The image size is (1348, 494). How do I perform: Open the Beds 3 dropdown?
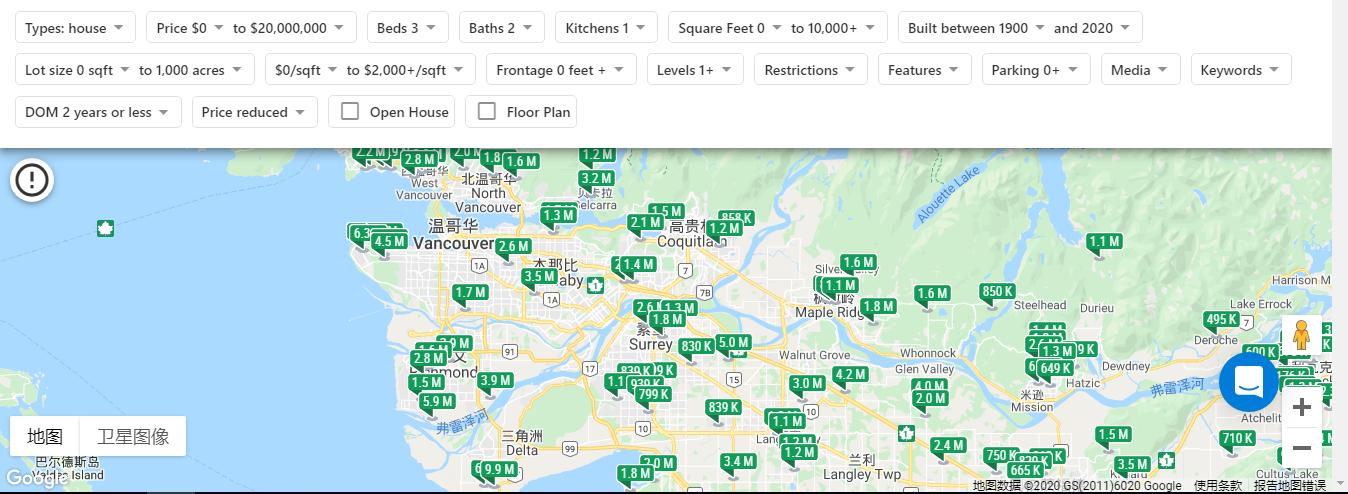tap(407, 28)
